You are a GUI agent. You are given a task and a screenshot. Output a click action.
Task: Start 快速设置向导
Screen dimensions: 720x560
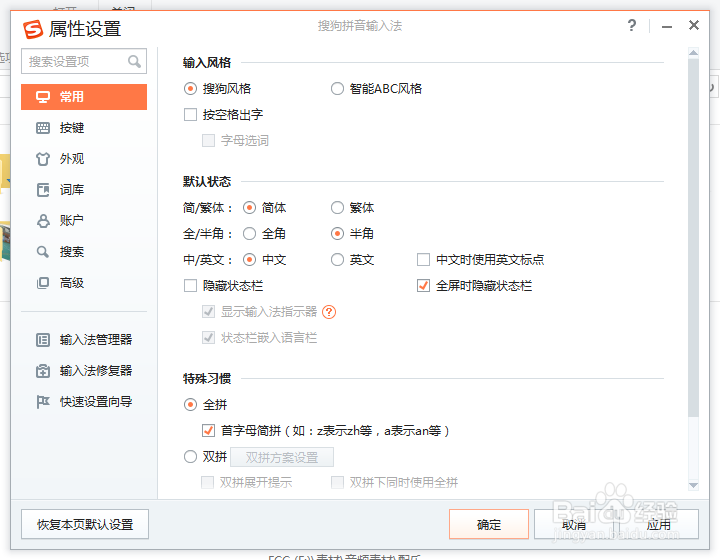84,402
